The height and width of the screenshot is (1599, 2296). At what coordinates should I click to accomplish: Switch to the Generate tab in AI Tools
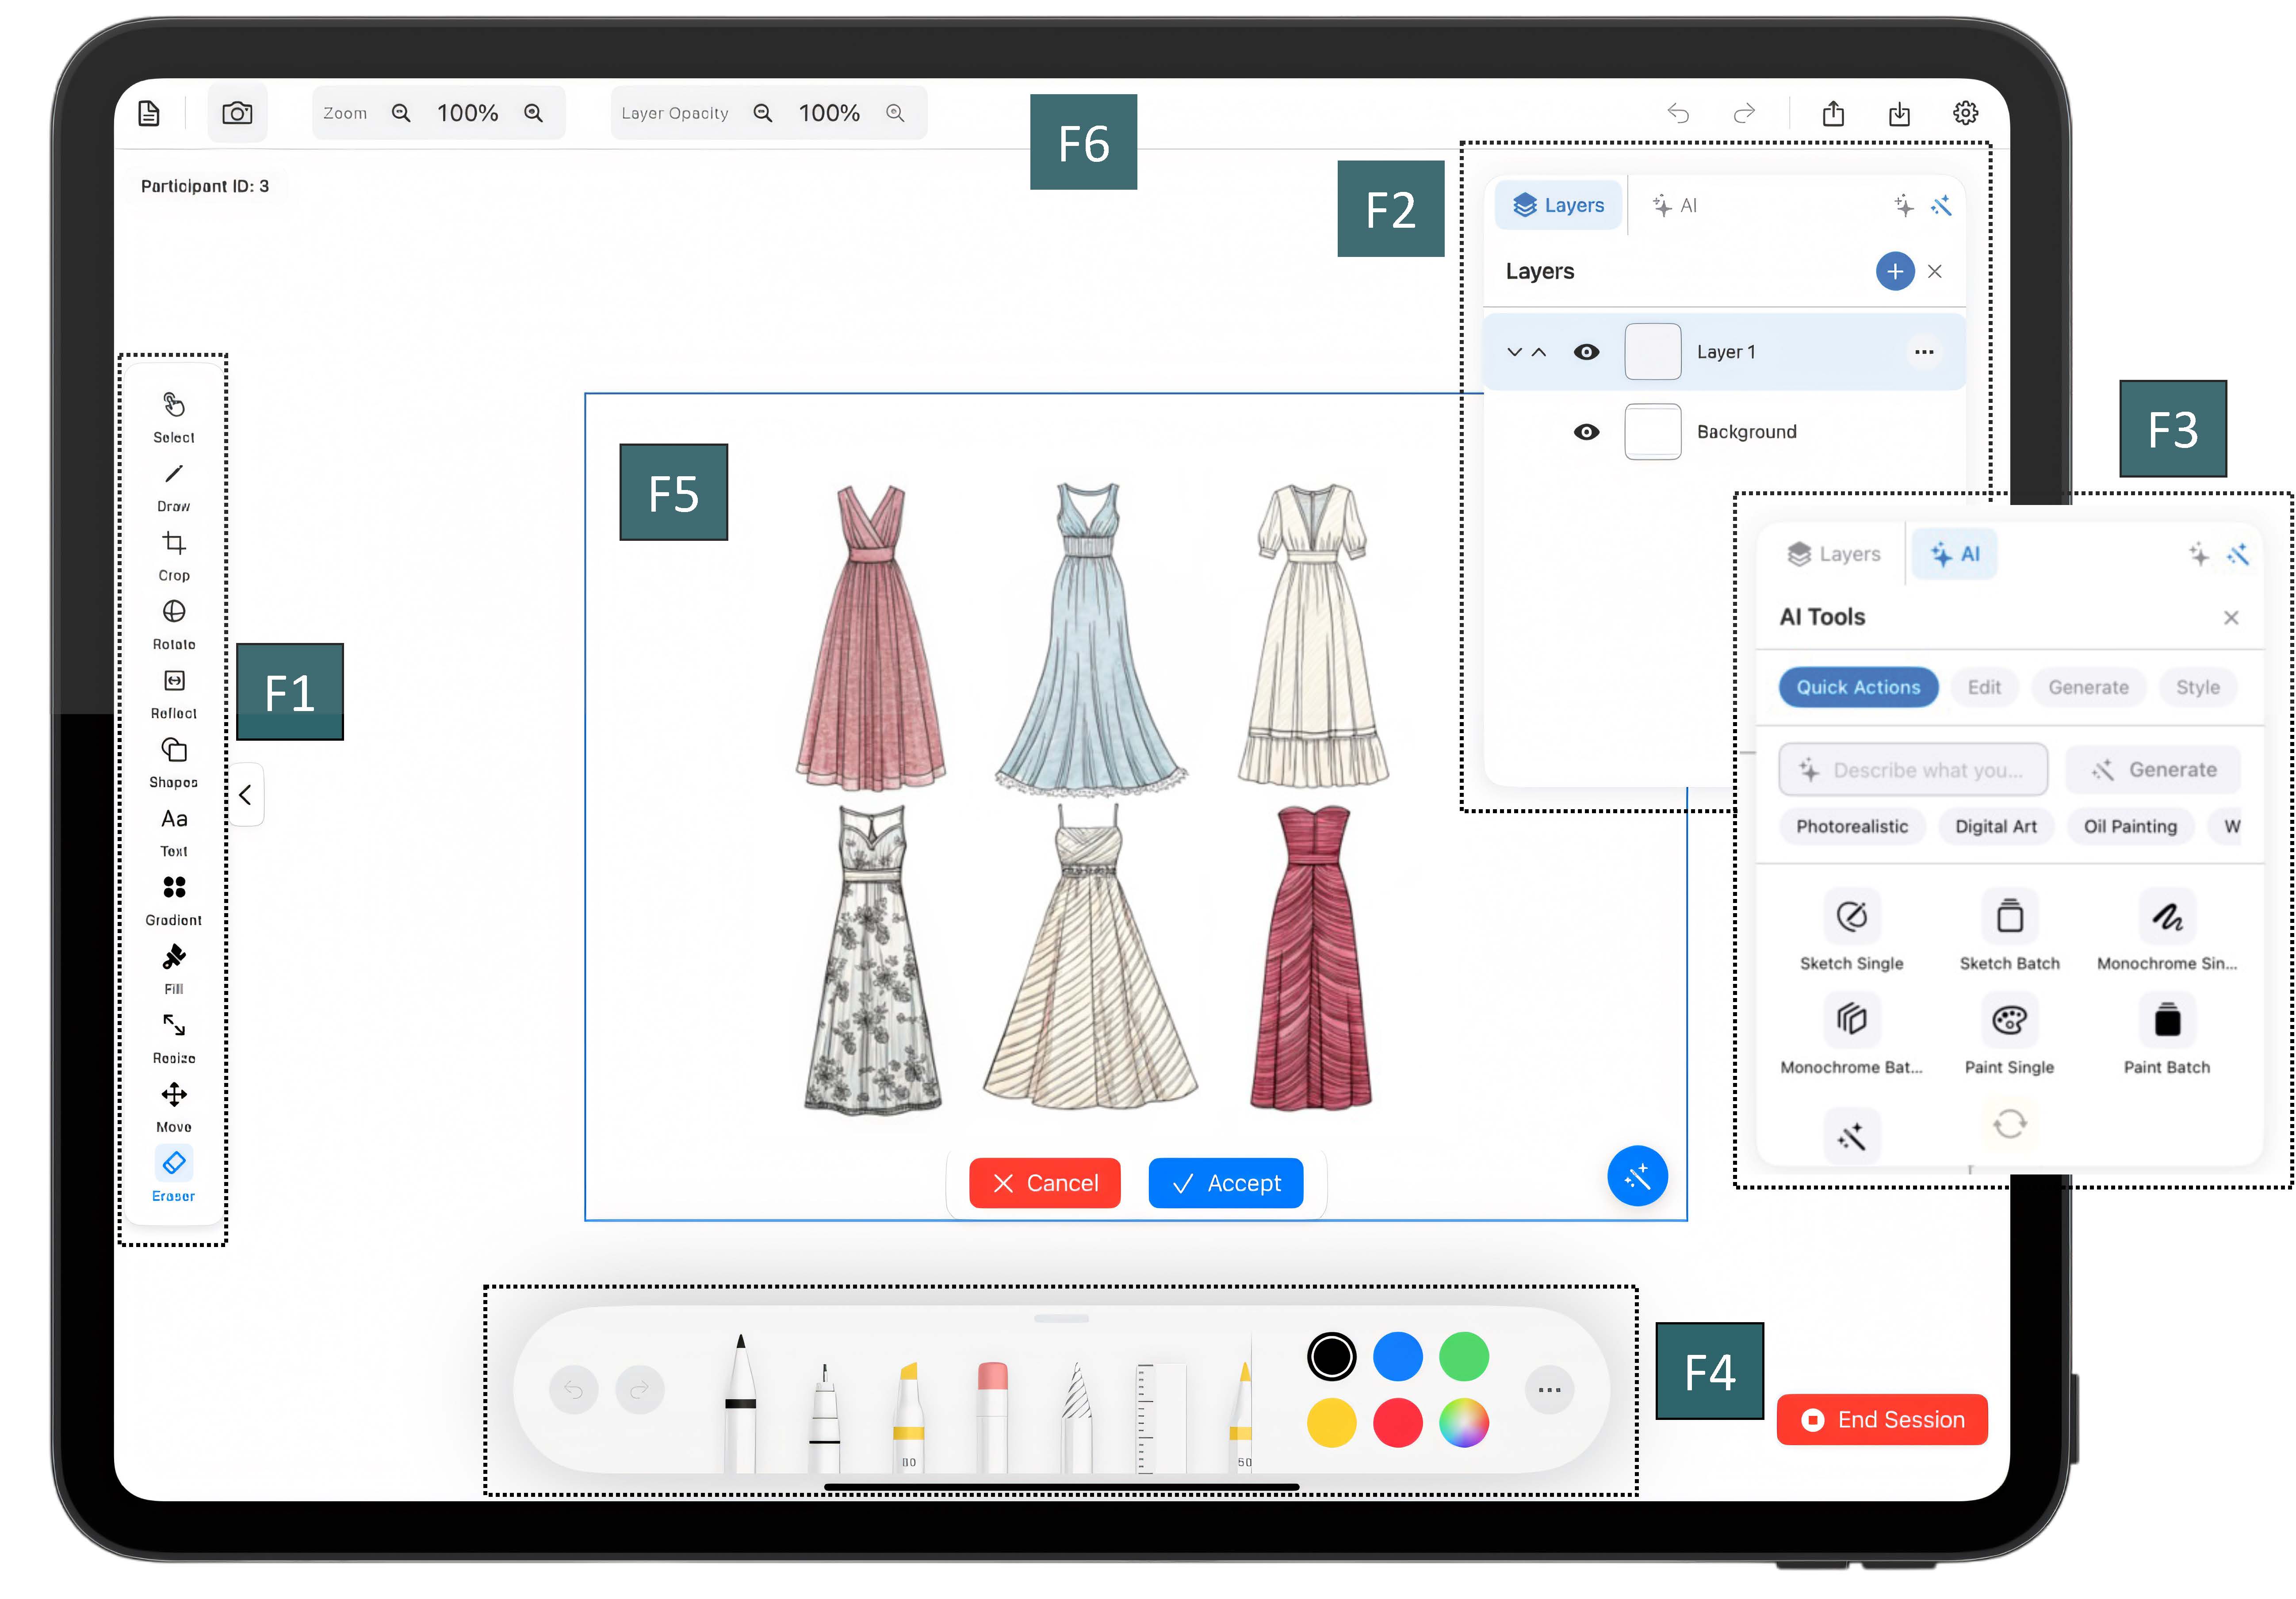click(2088, 687)
